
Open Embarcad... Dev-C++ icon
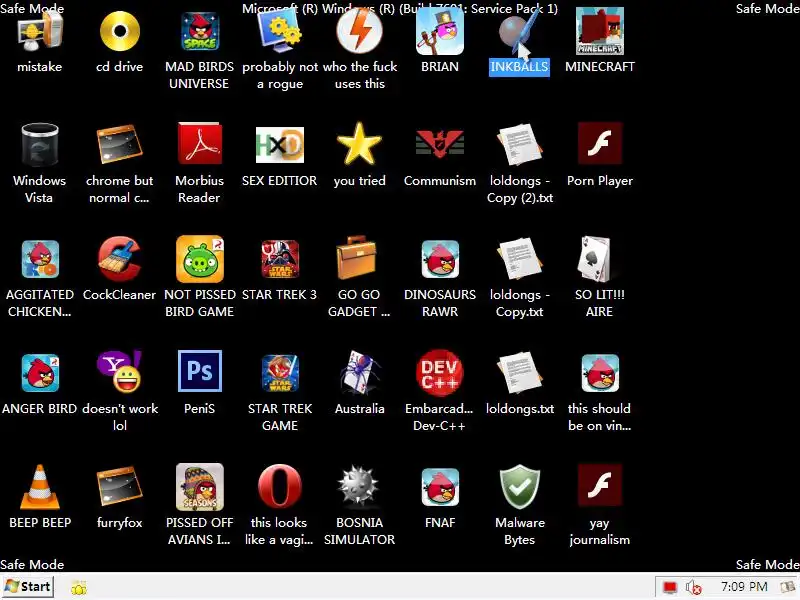[440, 372]
